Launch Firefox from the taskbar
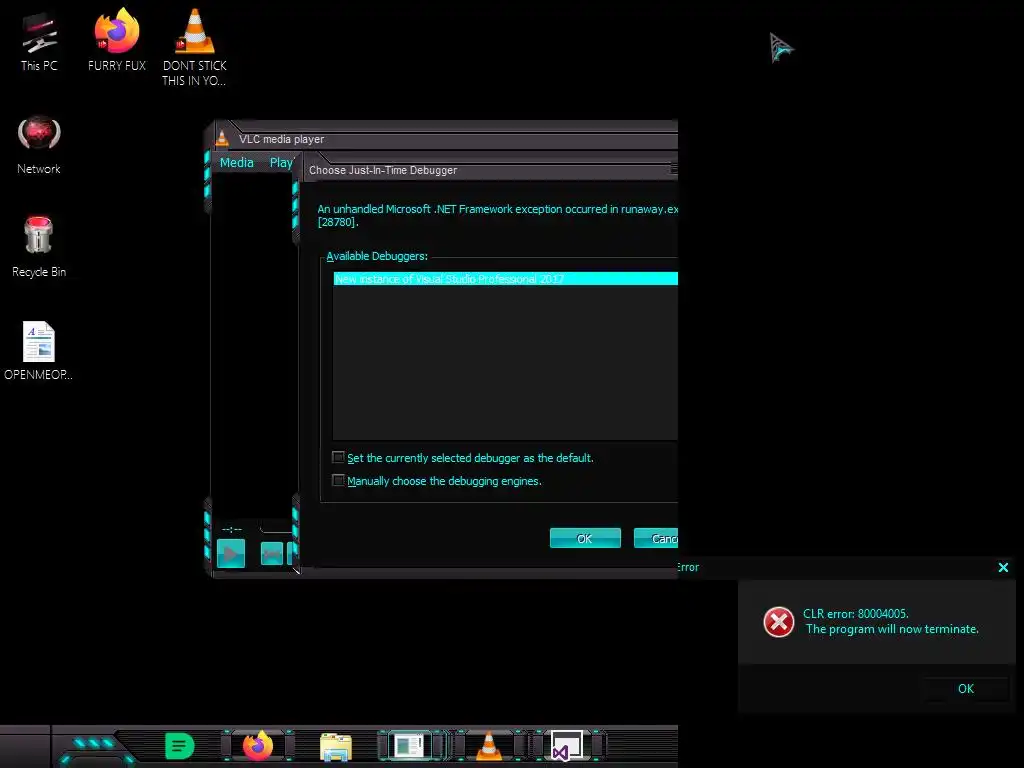The width and height of the screenshot is (1024, 768). [x=258, y=746]
